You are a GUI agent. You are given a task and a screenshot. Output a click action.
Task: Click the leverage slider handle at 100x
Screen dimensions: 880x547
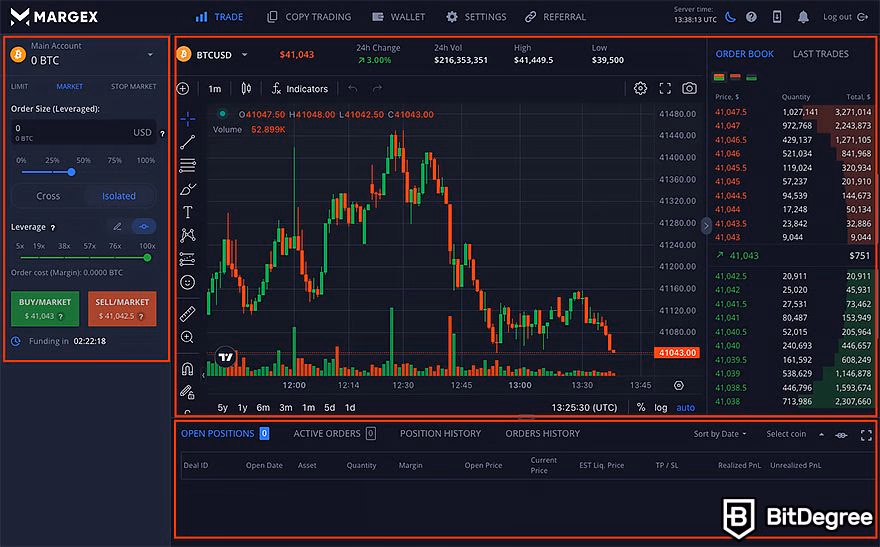(x=147, y=258)
